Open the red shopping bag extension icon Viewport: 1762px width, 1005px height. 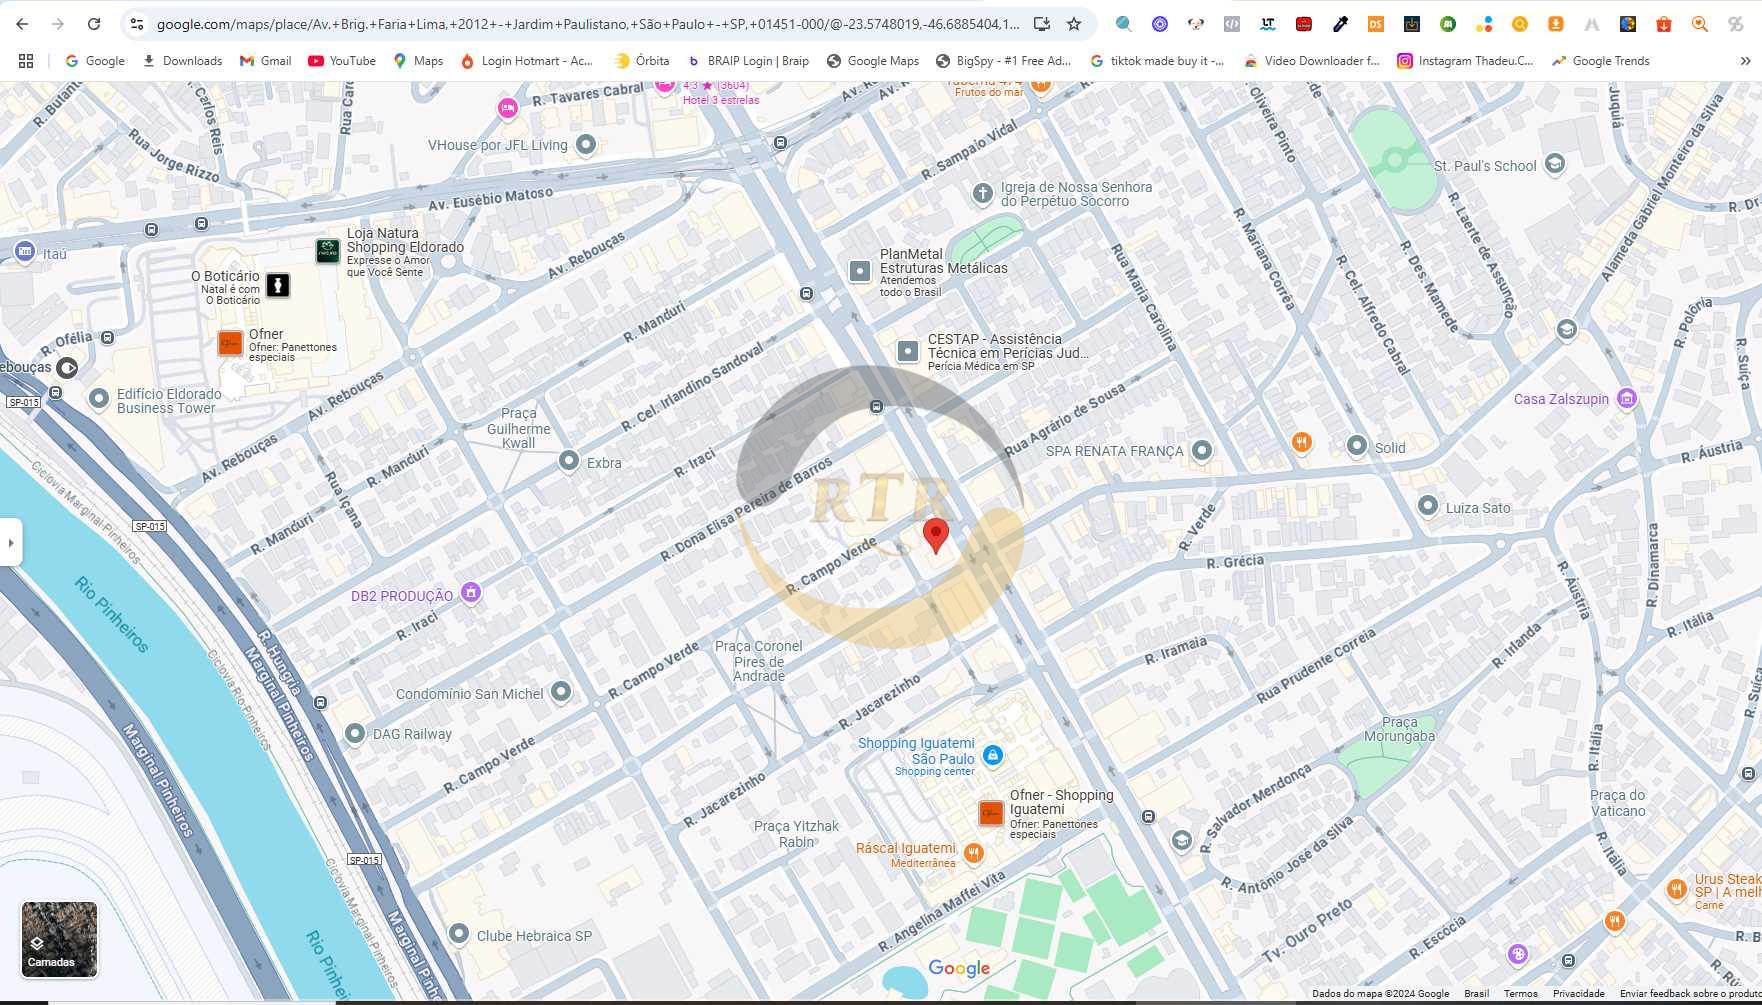1664,24
